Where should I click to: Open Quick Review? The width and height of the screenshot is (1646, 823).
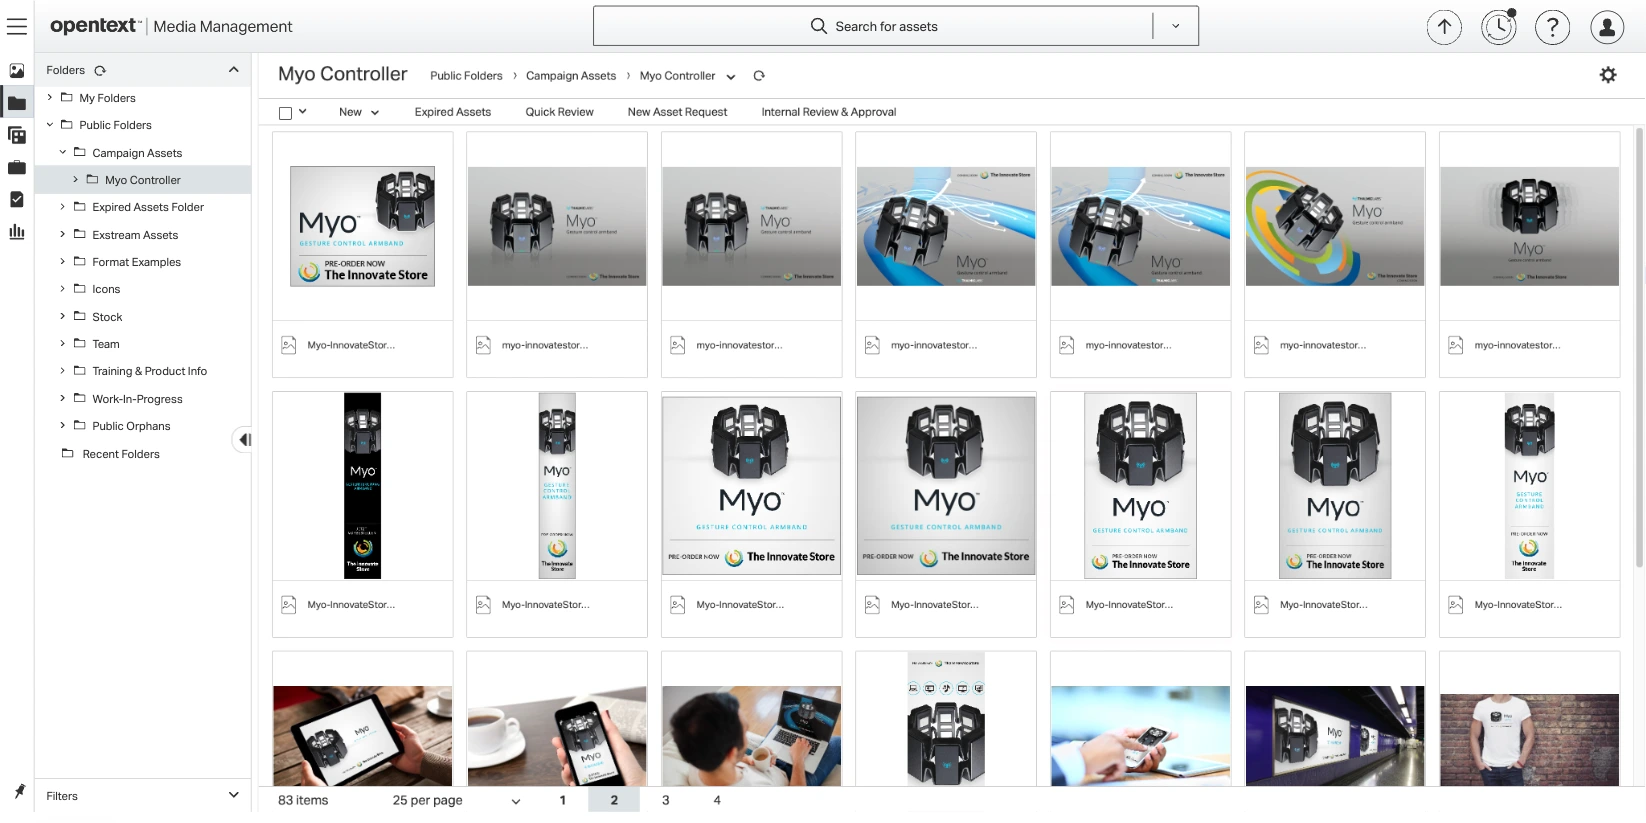560,112
